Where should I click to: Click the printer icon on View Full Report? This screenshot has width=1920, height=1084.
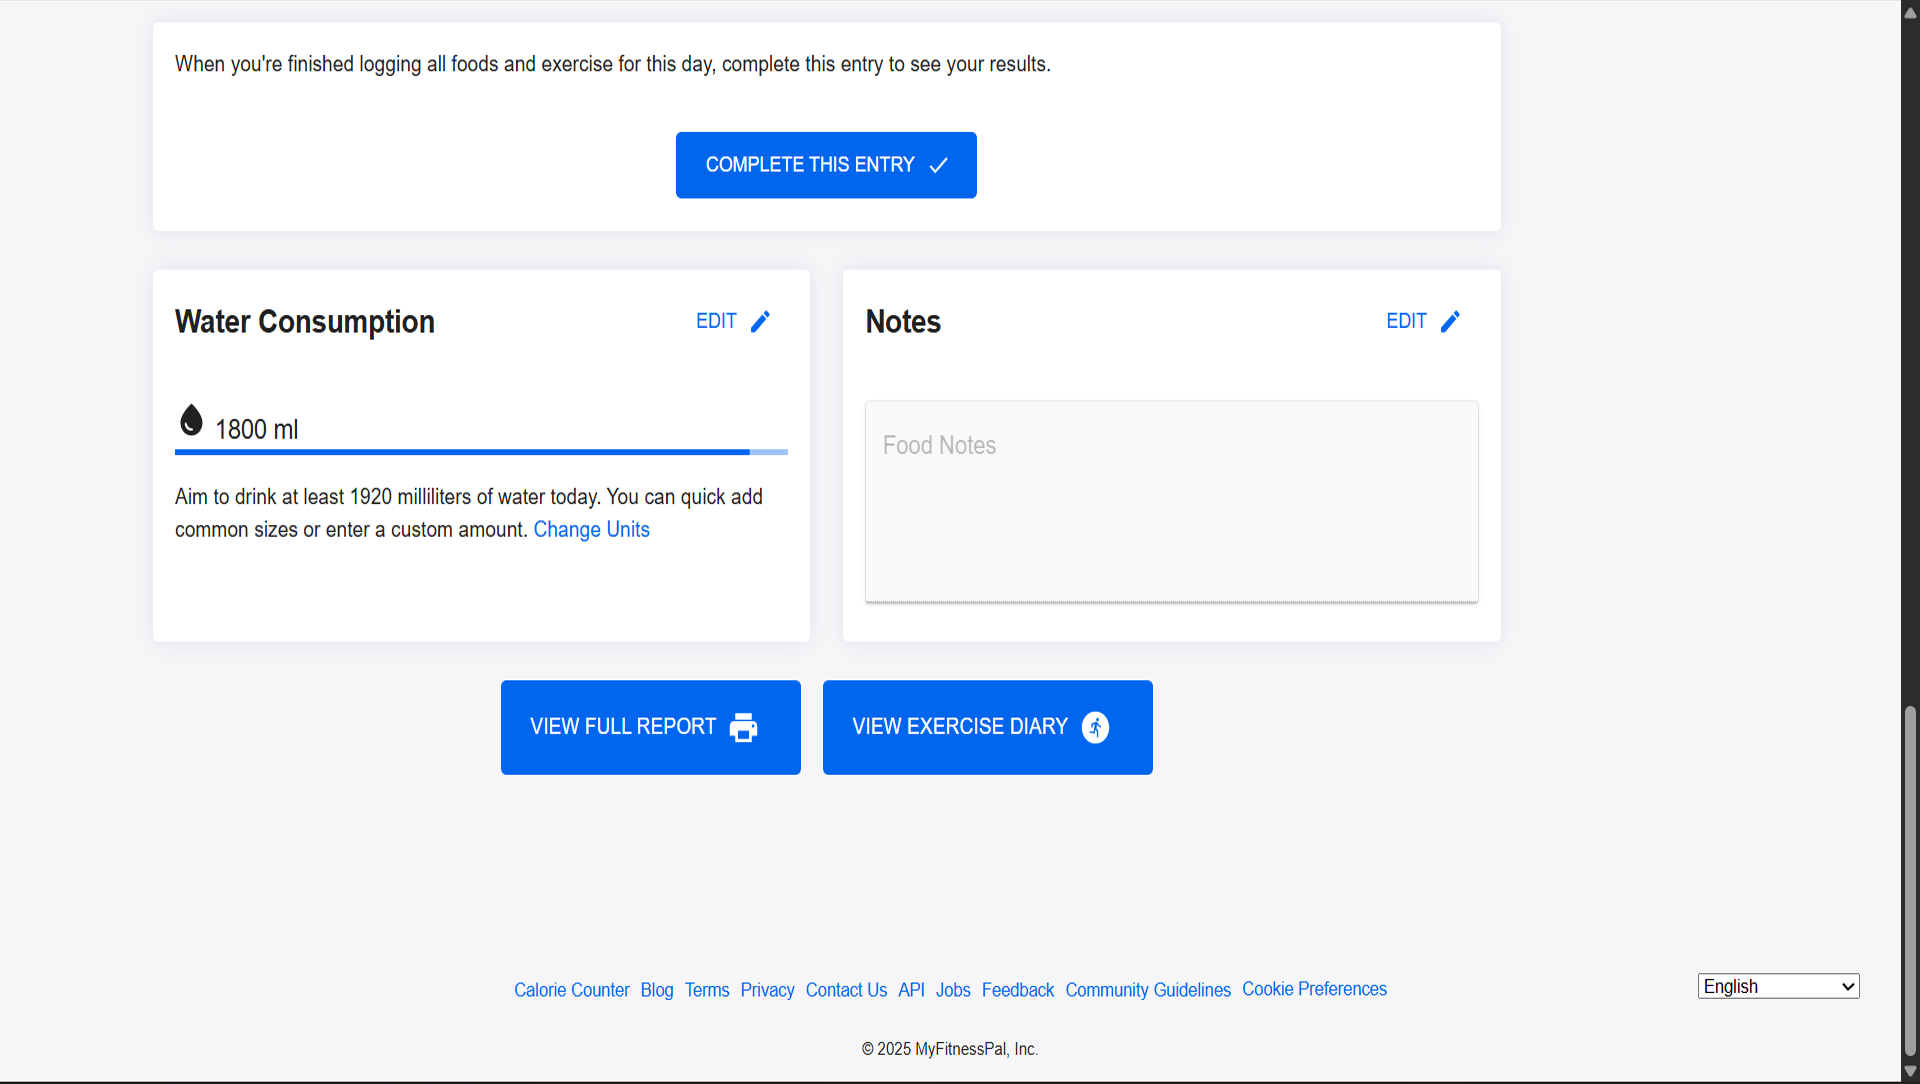743,727
